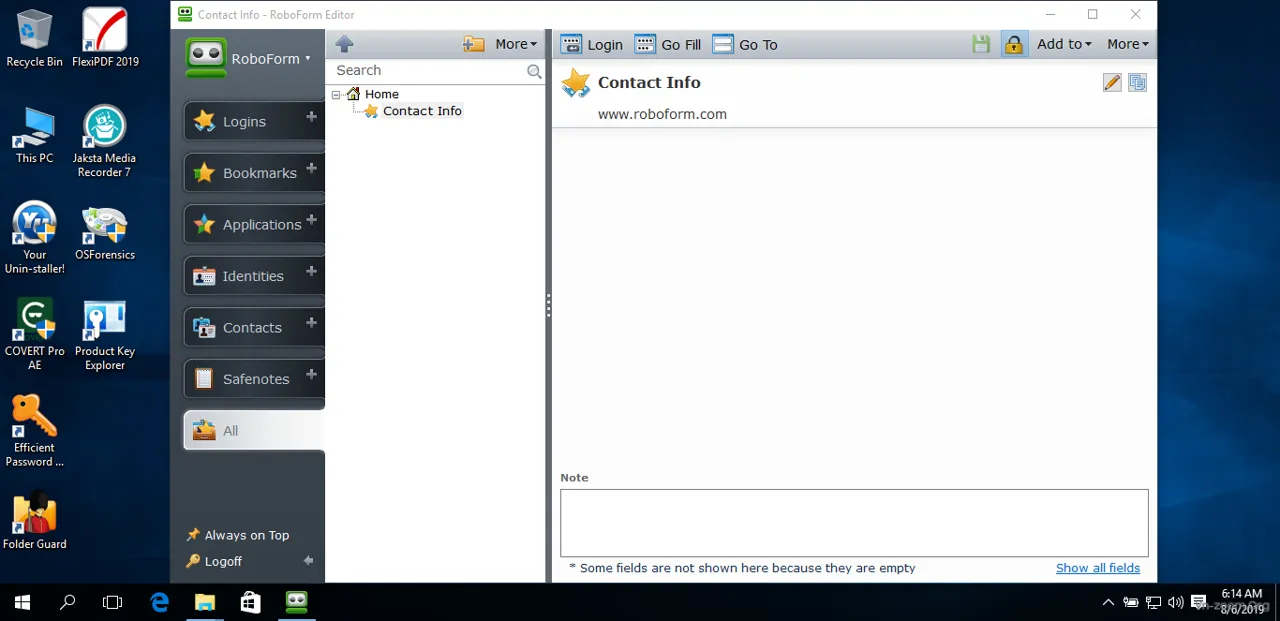Click the Show all fields link
1280x621 pixels.
pos(1098,568)
